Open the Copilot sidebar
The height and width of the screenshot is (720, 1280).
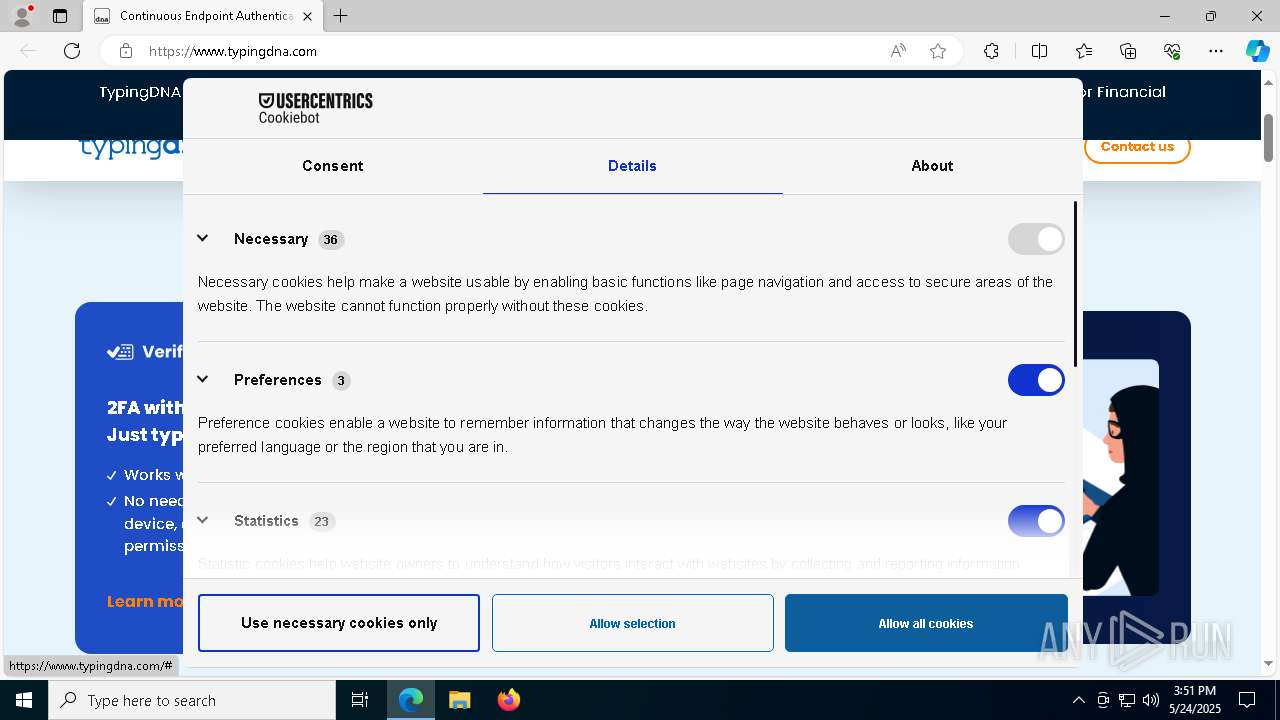(1257, 51)
